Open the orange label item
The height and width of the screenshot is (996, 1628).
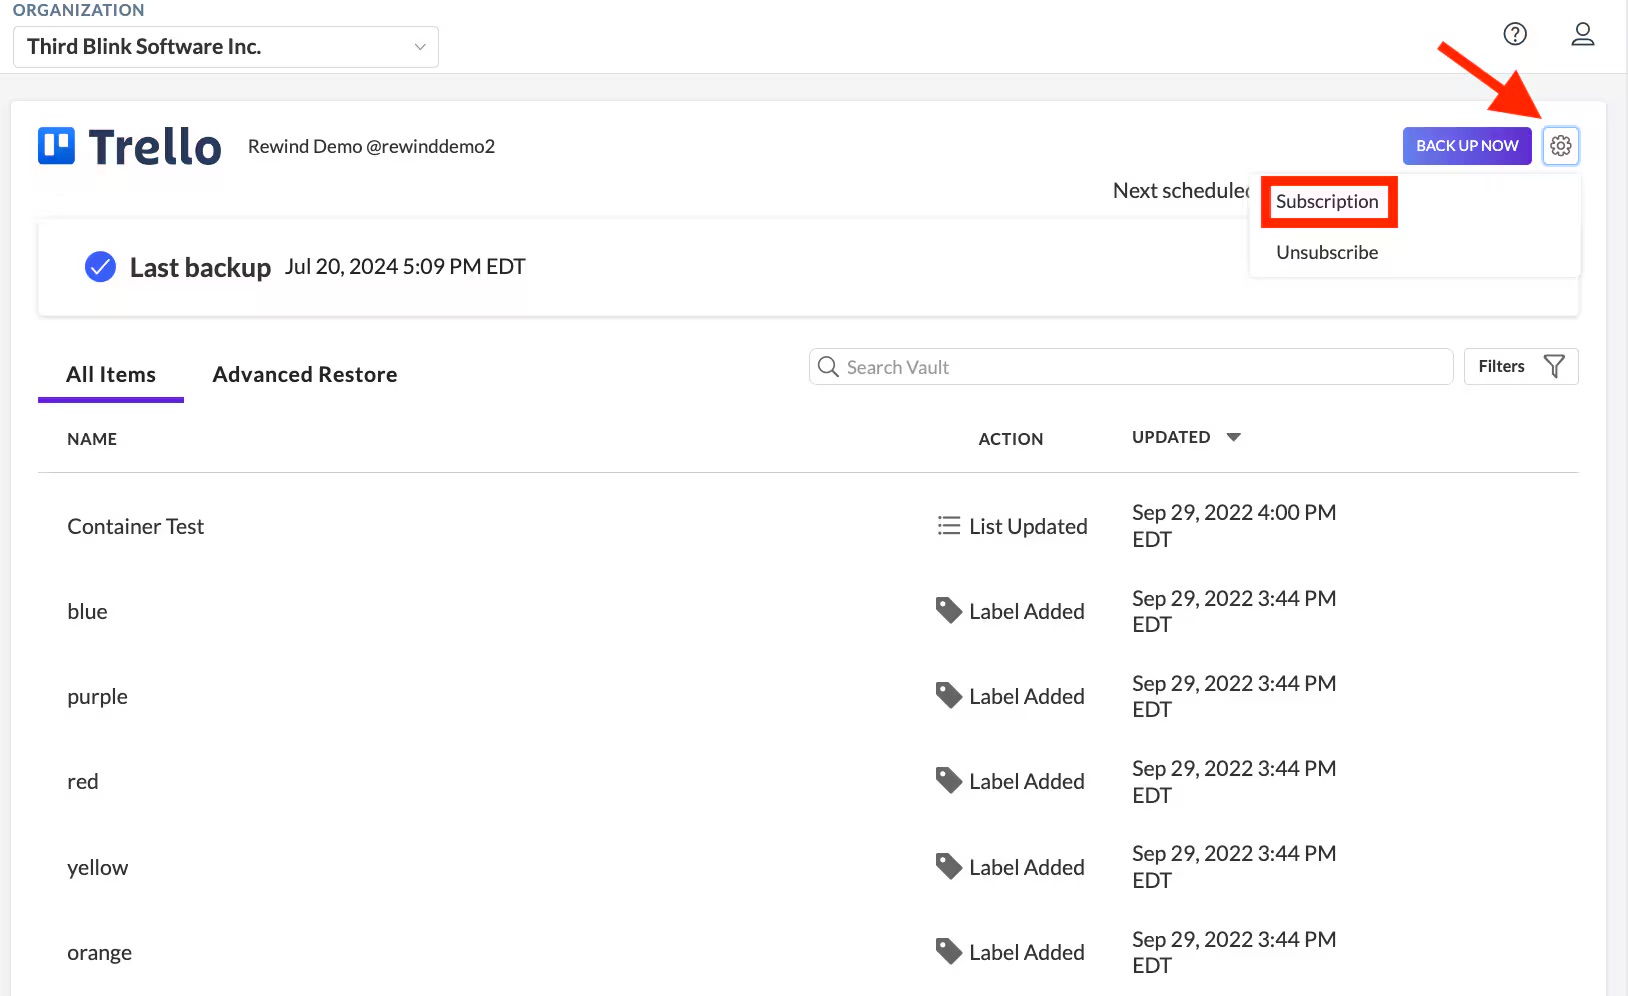coord(99,953)
